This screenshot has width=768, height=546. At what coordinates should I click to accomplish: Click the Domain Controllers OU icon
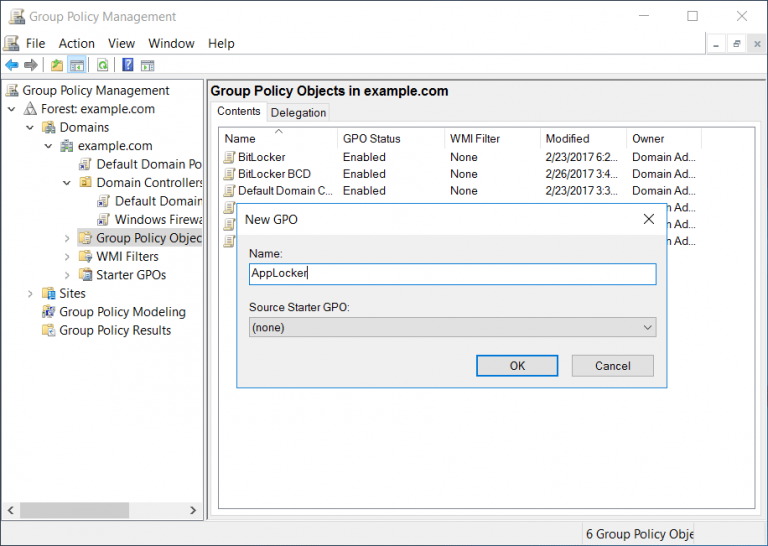click(85, 182)
